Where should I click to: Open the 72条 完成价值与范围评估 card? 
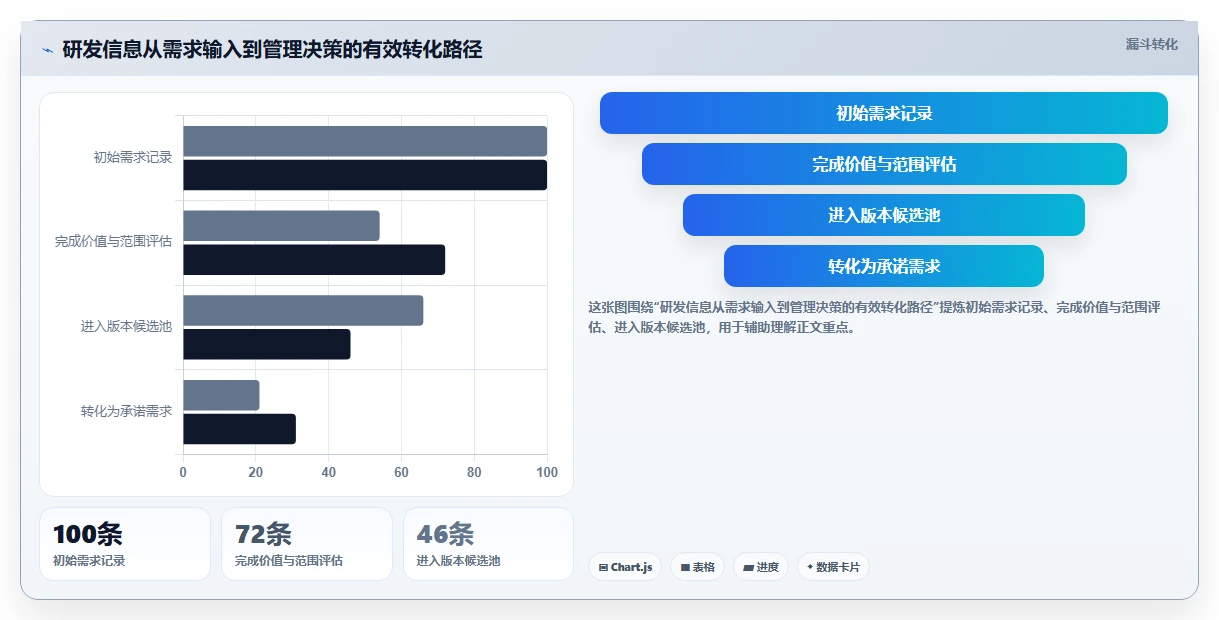(x=307, y=544)
